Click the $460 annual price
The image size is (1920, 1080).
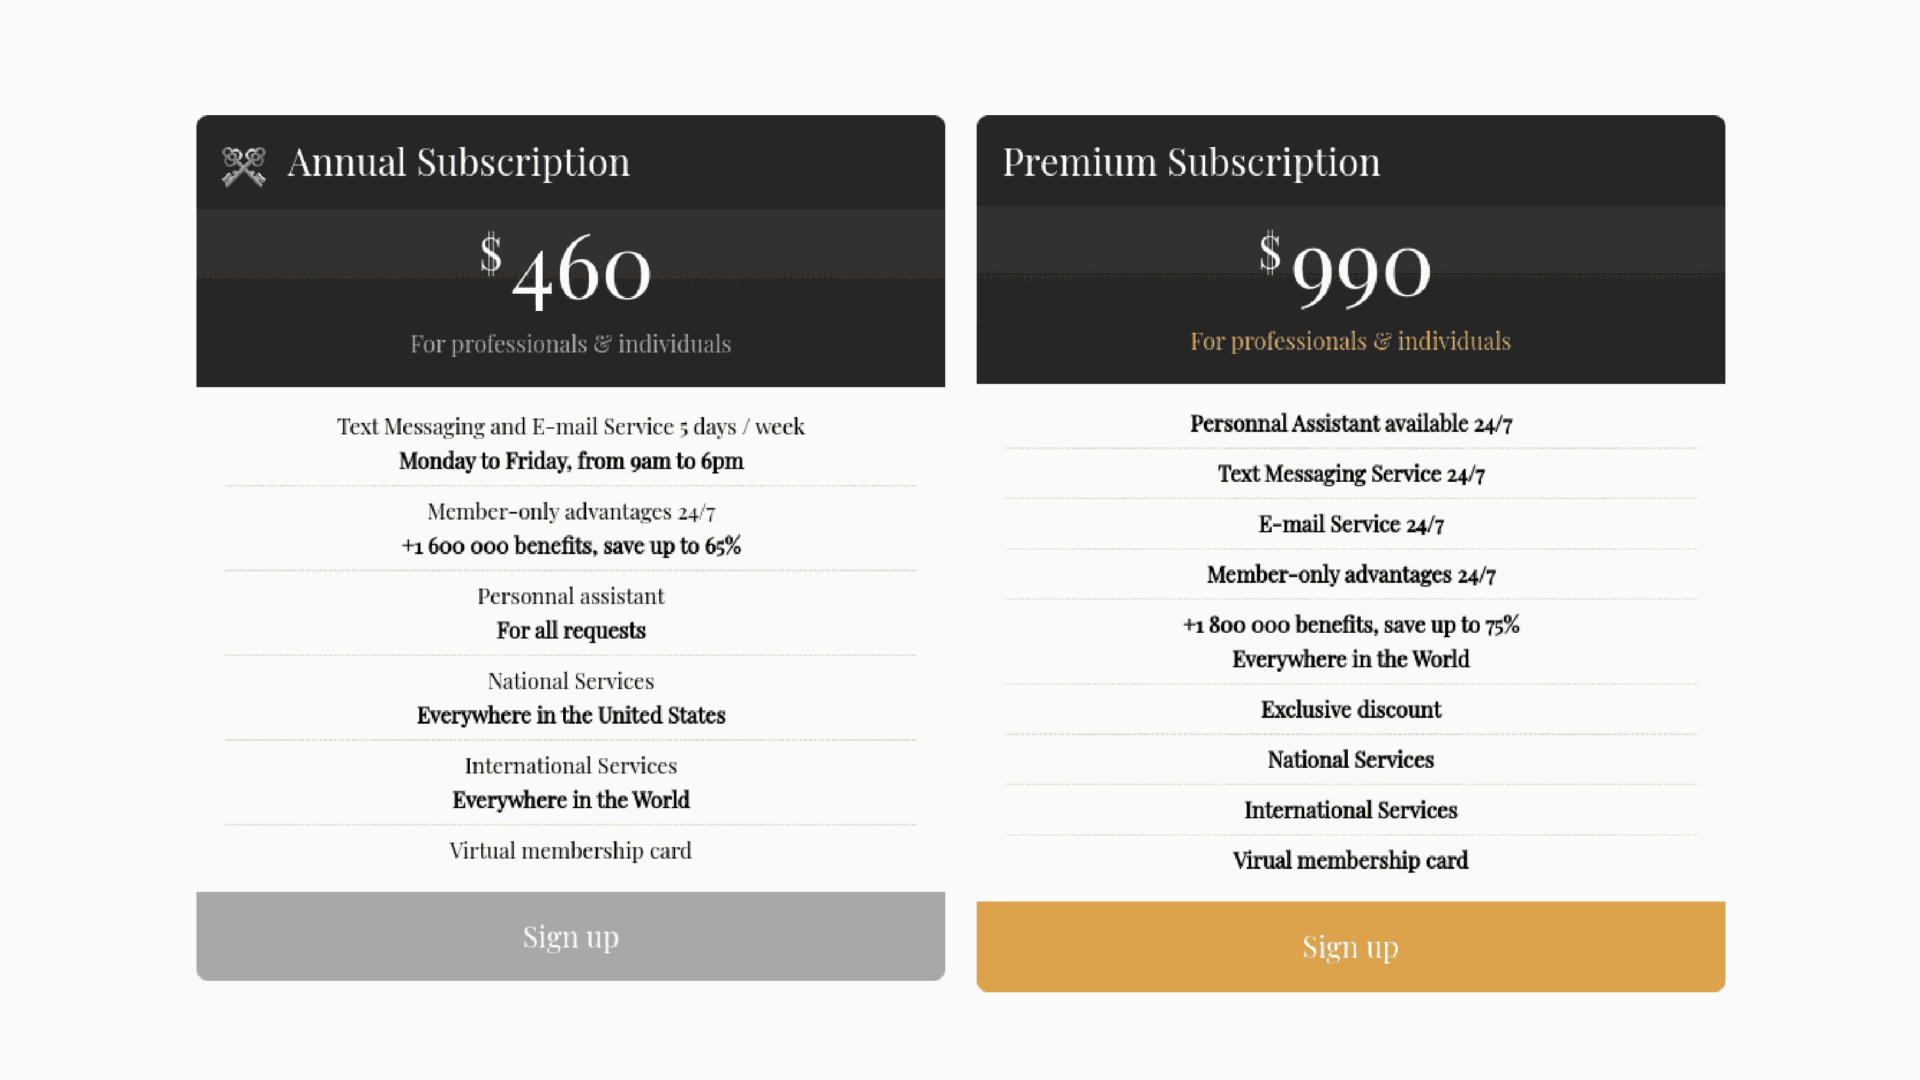(566, 268)
